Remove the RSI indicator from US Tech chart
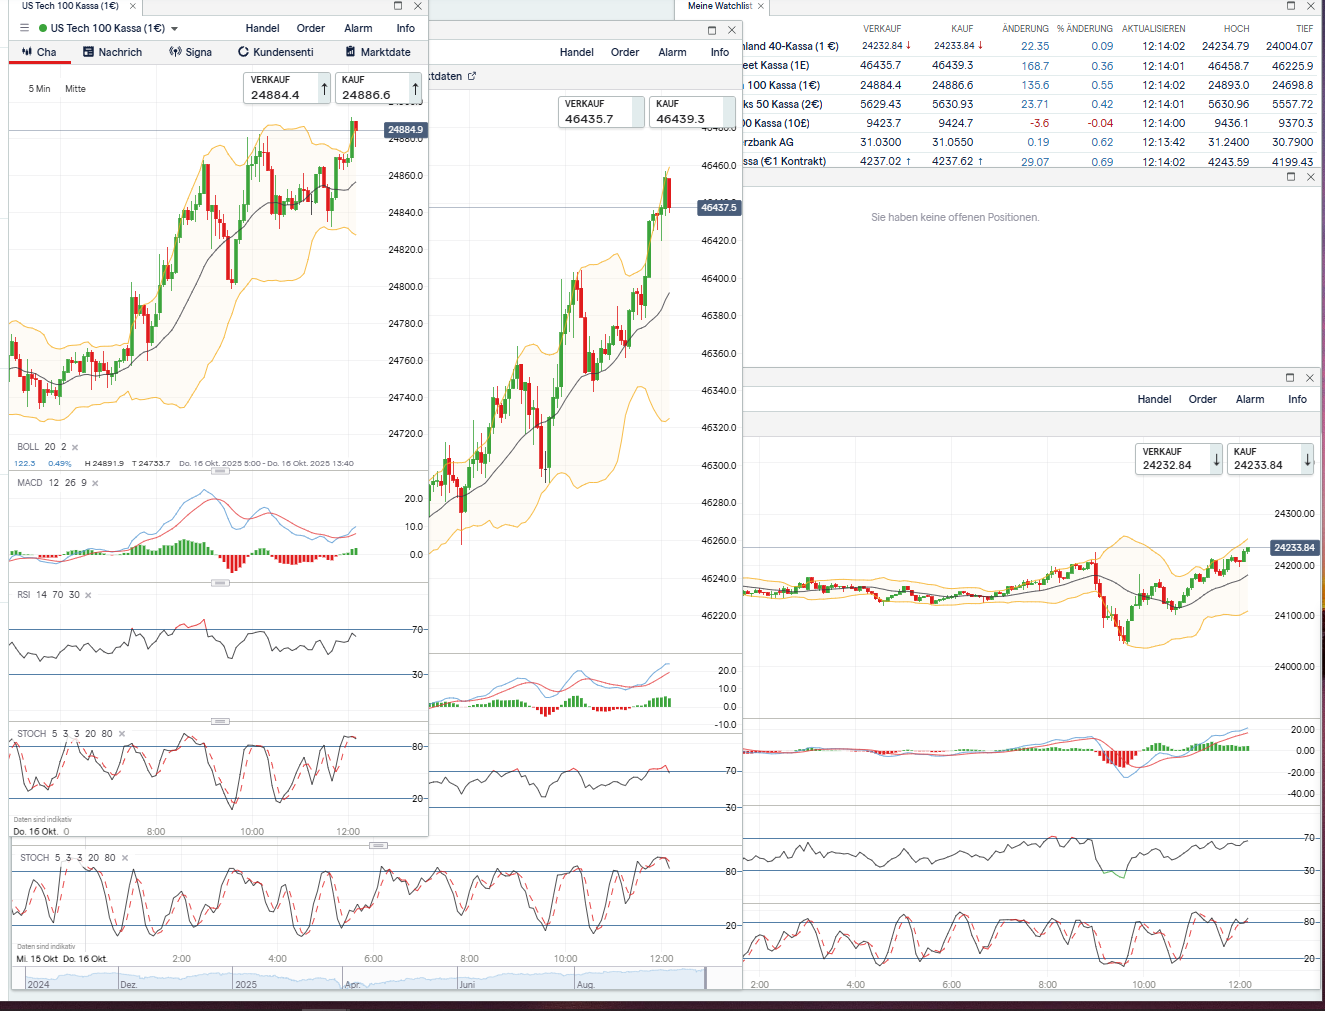This screenshot has width=1325, height=1011. [x=88, y=596]
